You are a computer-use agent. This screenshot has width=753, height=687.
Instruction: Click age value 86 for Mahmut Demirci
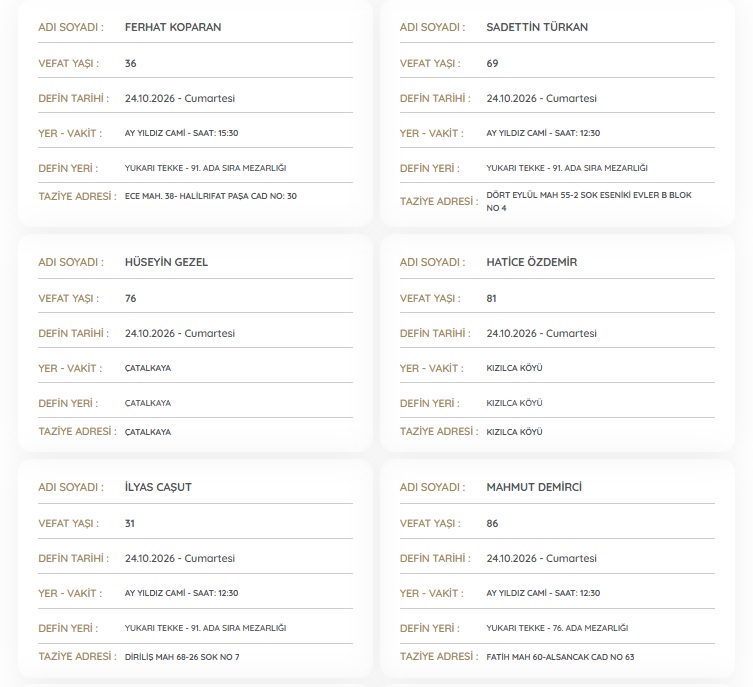492,524
